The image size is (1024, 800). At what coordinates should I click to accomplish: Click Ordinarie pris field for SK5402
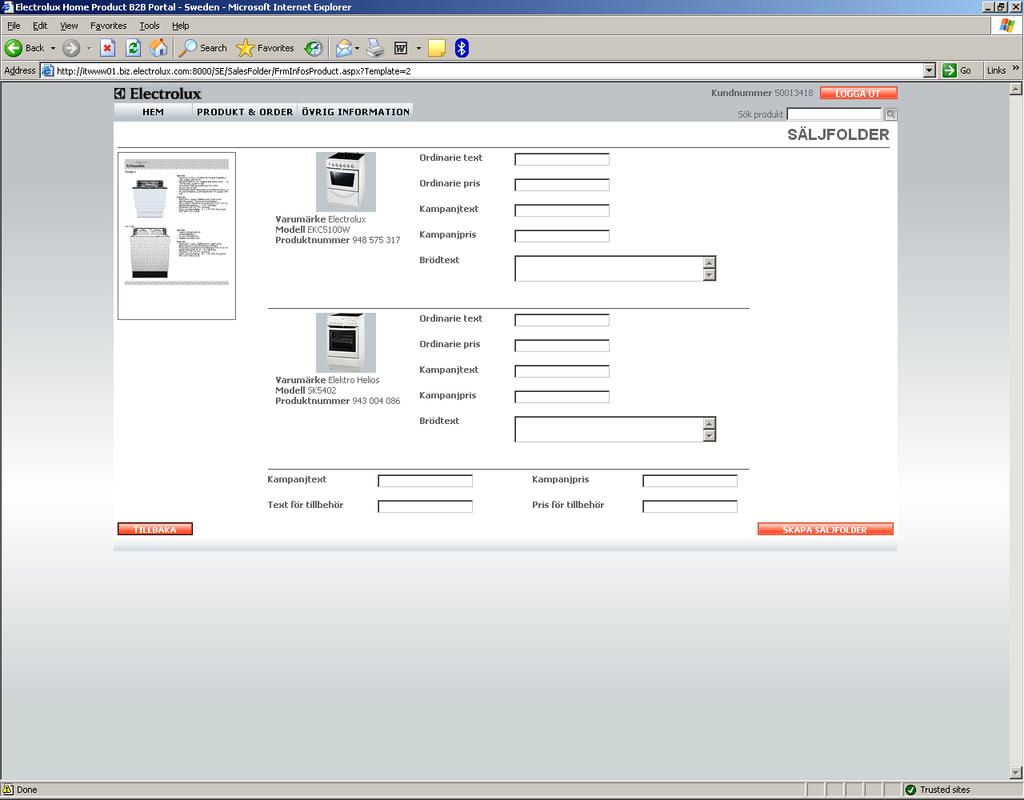(562, 345)
